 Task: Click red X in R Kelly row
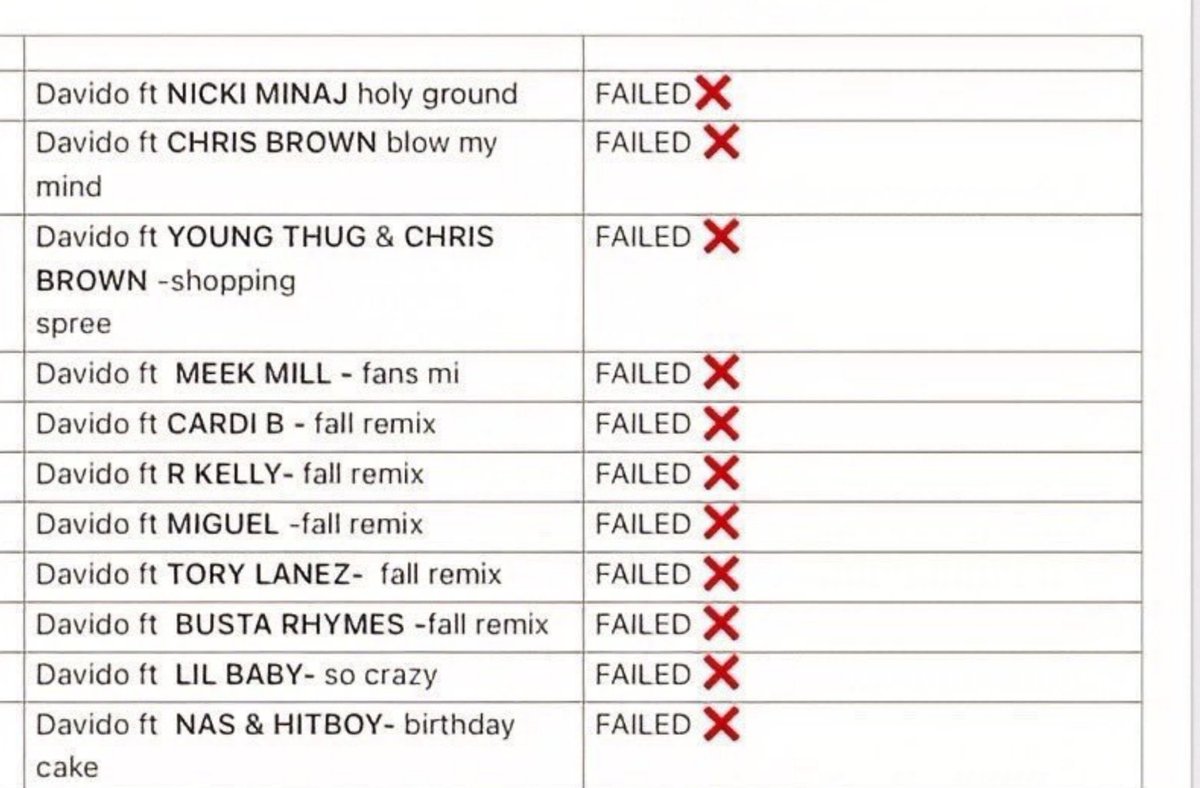tap(721, 473)
